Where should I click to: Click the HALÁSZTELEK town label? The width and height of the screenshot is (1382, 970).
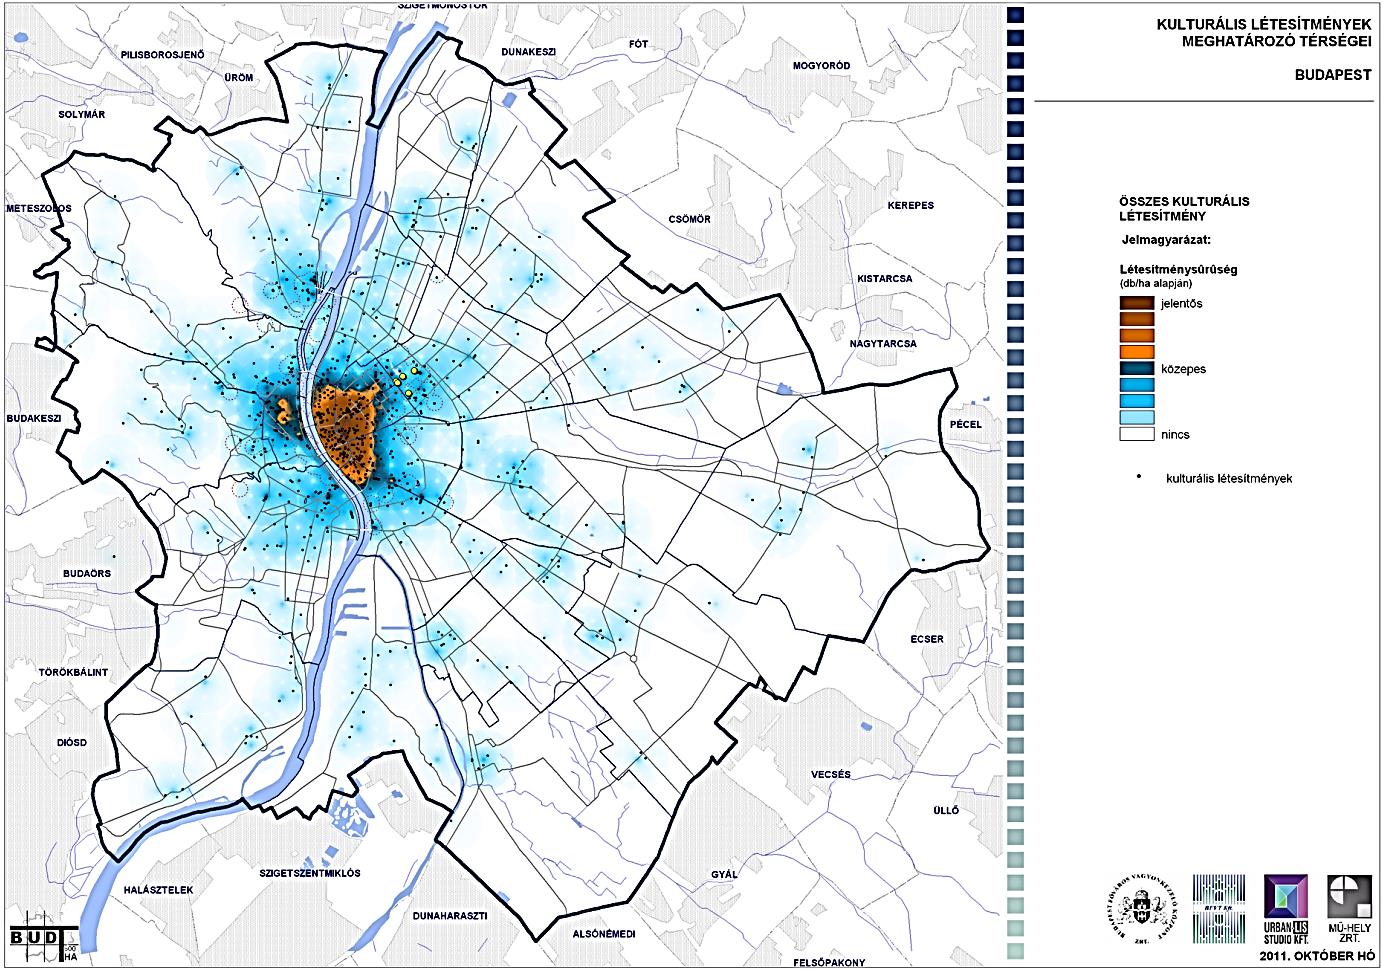pos(156,889)
